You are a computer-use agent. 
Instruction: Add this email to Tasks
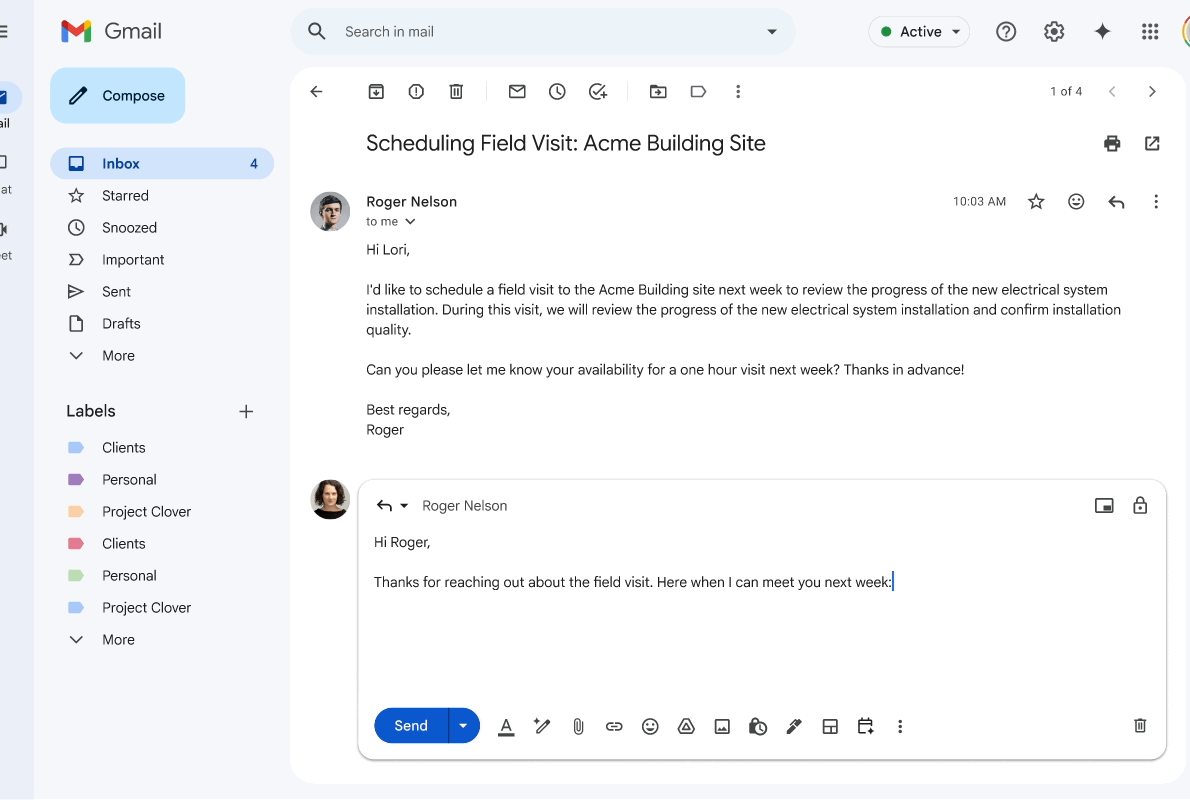click(598, 91)
